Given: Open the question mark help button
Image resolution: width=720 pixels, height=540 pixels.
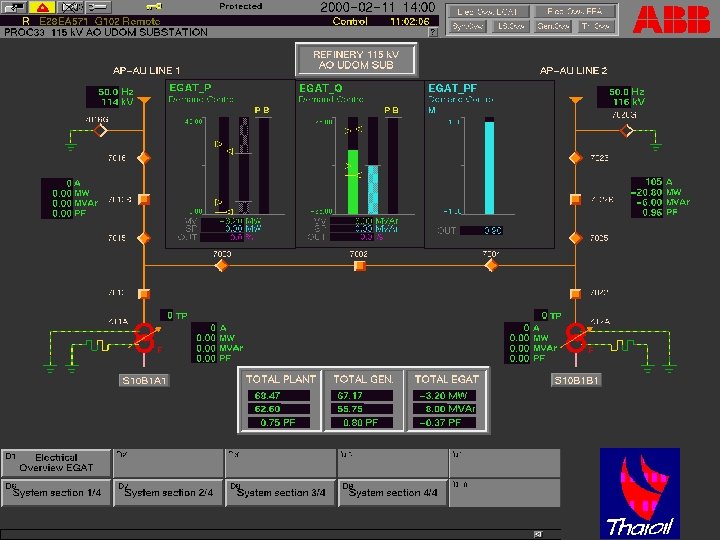Looking at the screenshot, I should (433, 32).
